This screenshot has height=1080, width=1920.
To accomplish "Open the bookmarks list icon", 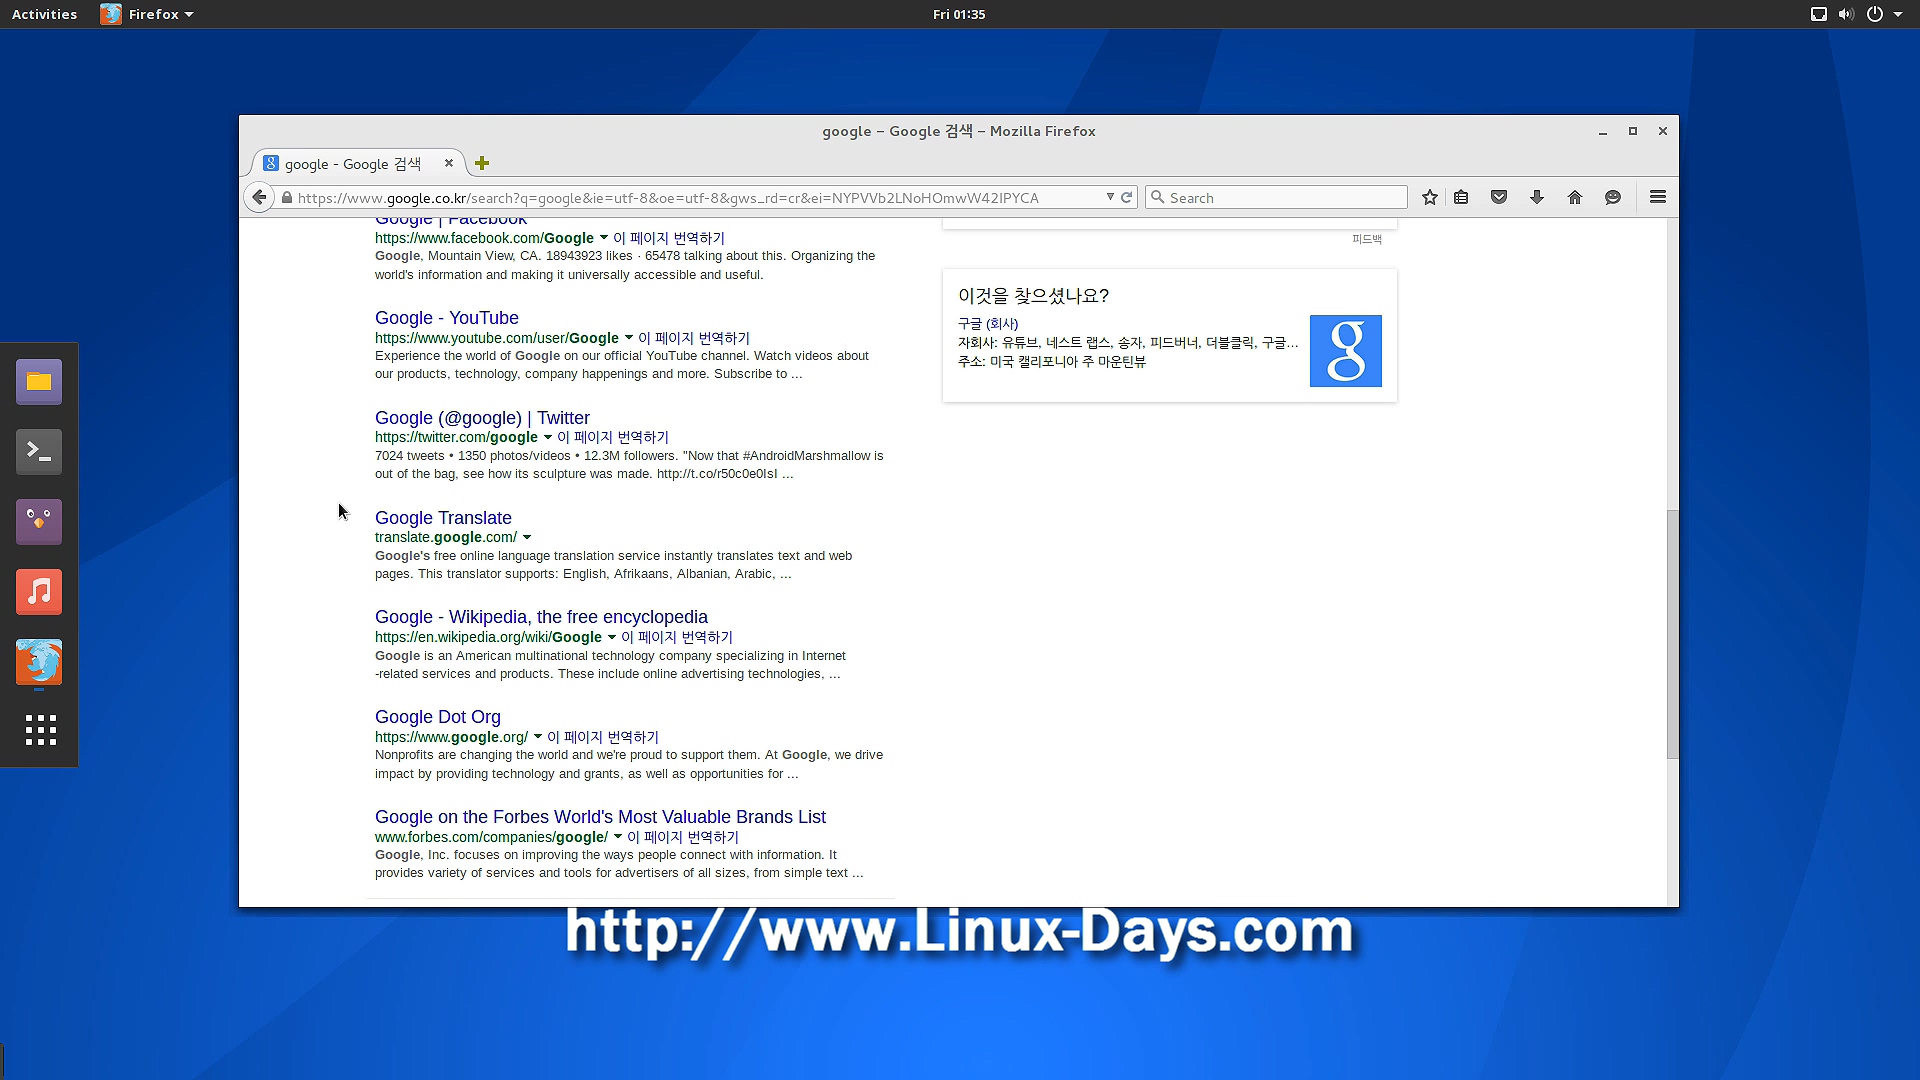I will [x=1461, y=198].
